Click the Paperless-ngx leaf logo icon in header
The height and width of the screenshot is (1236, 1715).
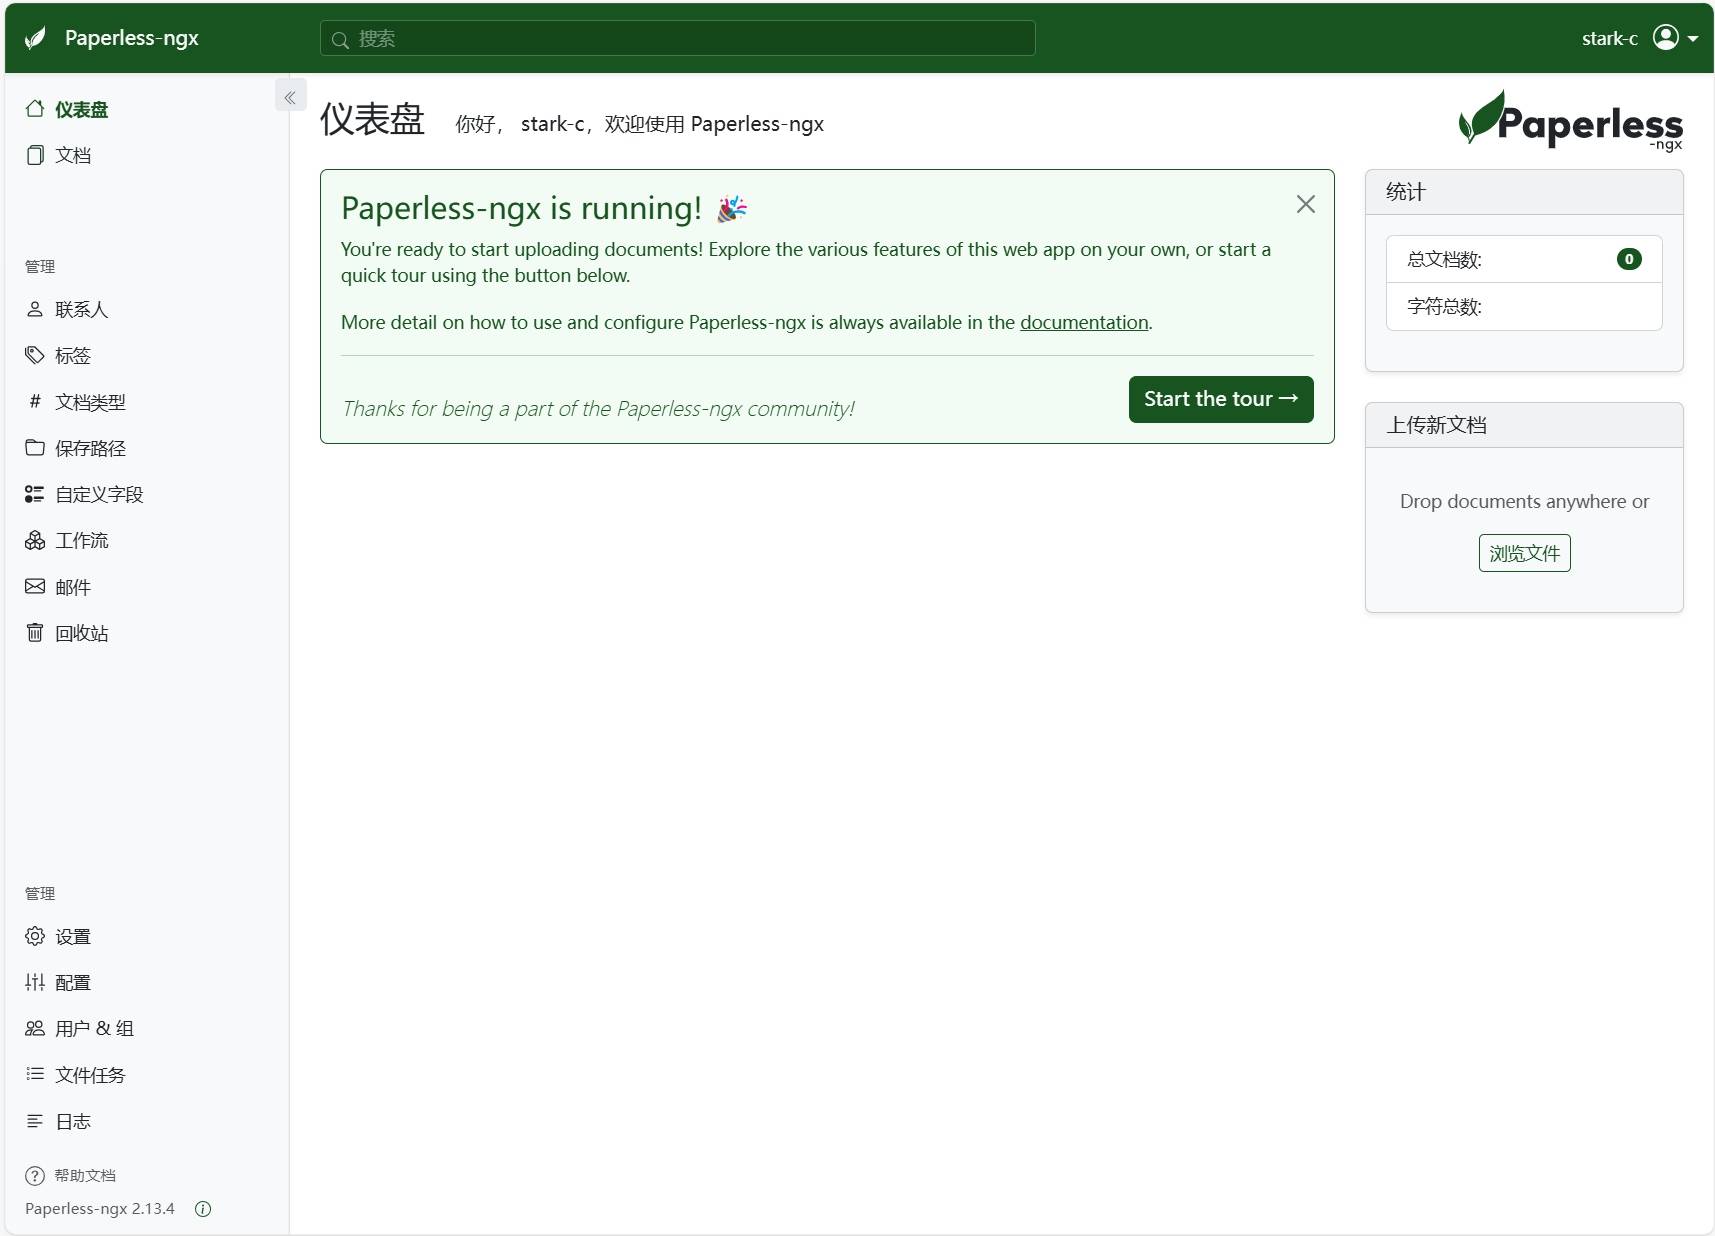tap(35, 38)
